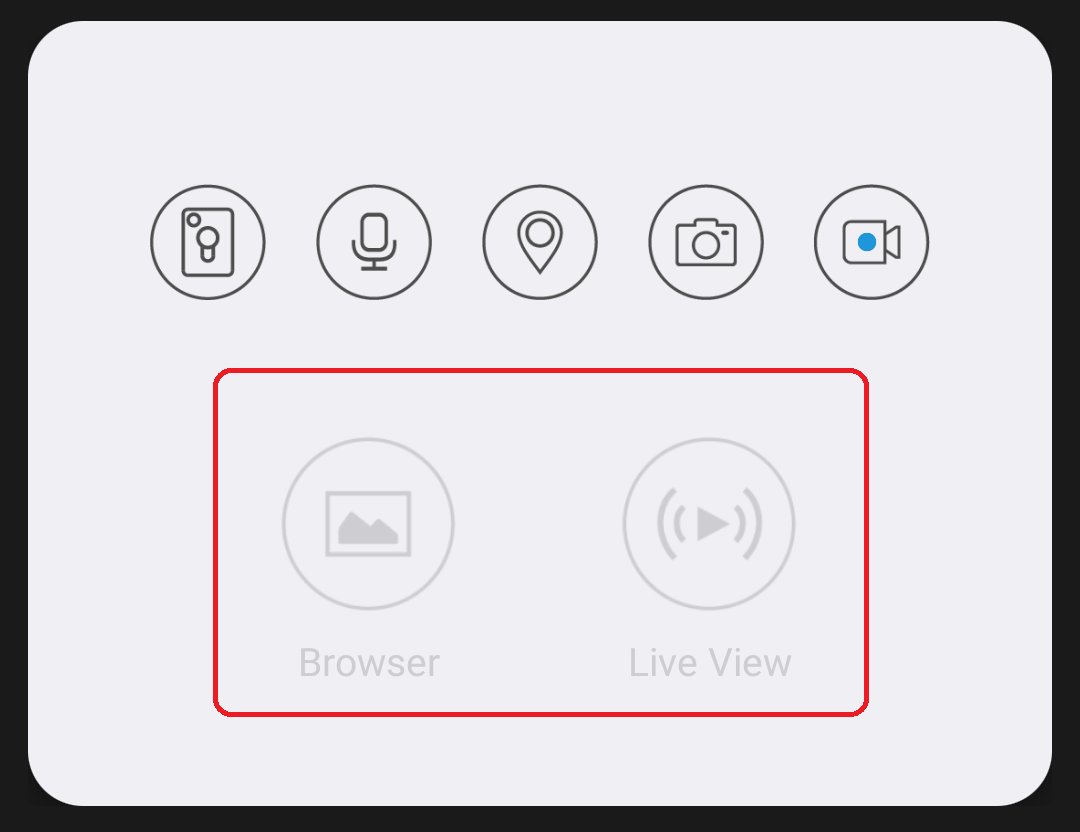
Task: Mute audio via the mic circle button
Action: [374, 242]
